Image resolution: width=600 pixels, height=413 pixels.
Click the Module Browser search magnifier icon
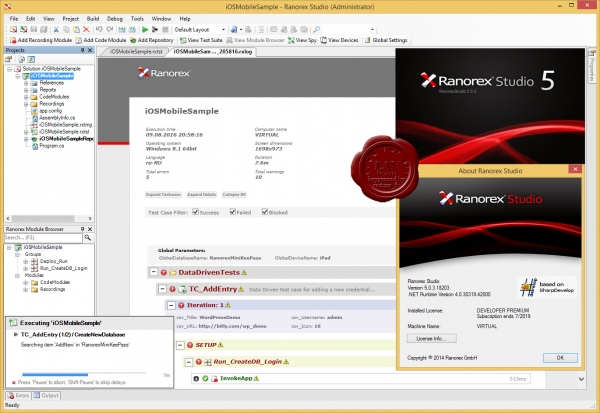[x=88, y=238]
